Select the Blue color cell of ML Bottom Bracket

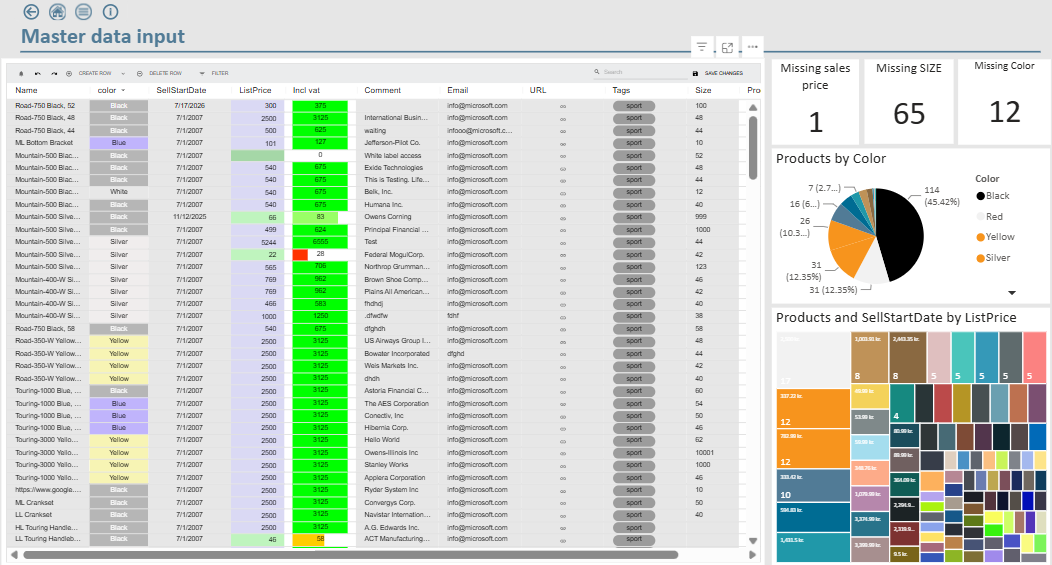coord(119,143)
